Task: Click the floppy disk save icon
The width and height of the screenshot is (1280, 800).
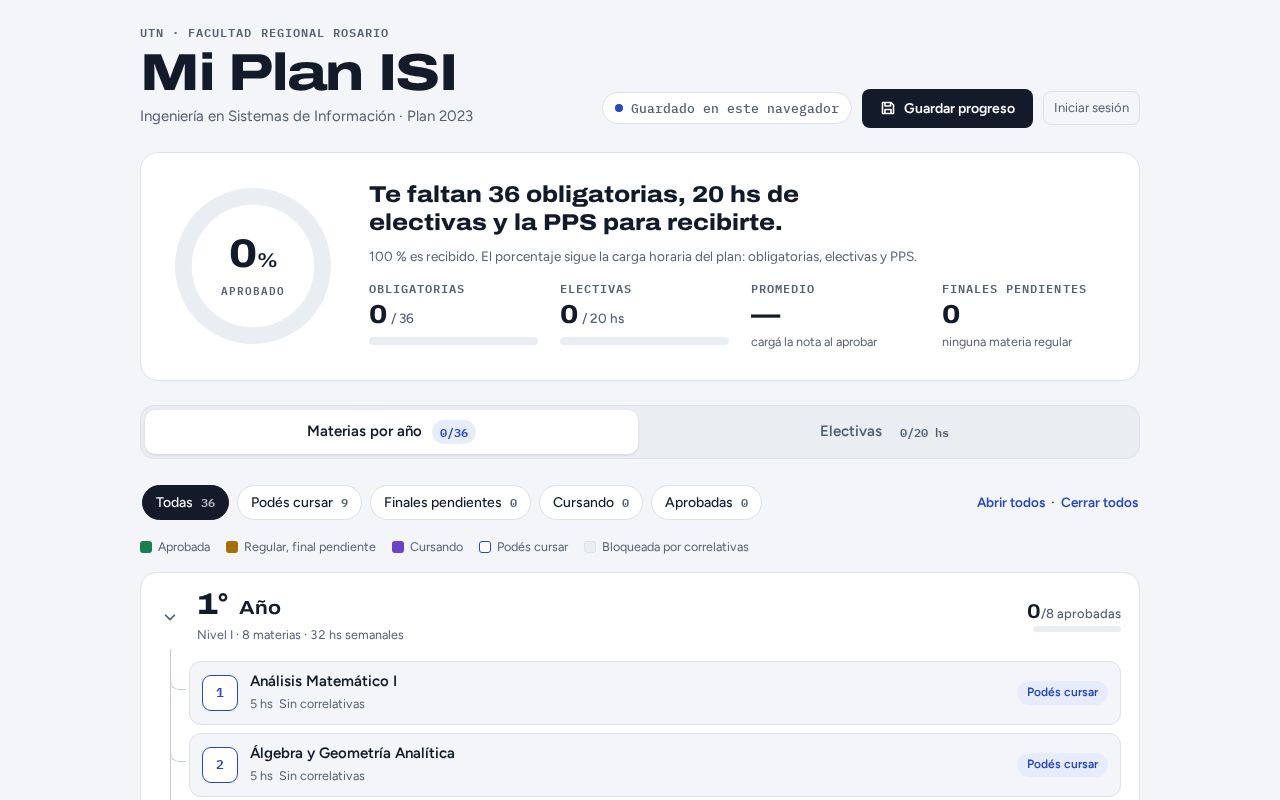Action: tap(888, 108)
